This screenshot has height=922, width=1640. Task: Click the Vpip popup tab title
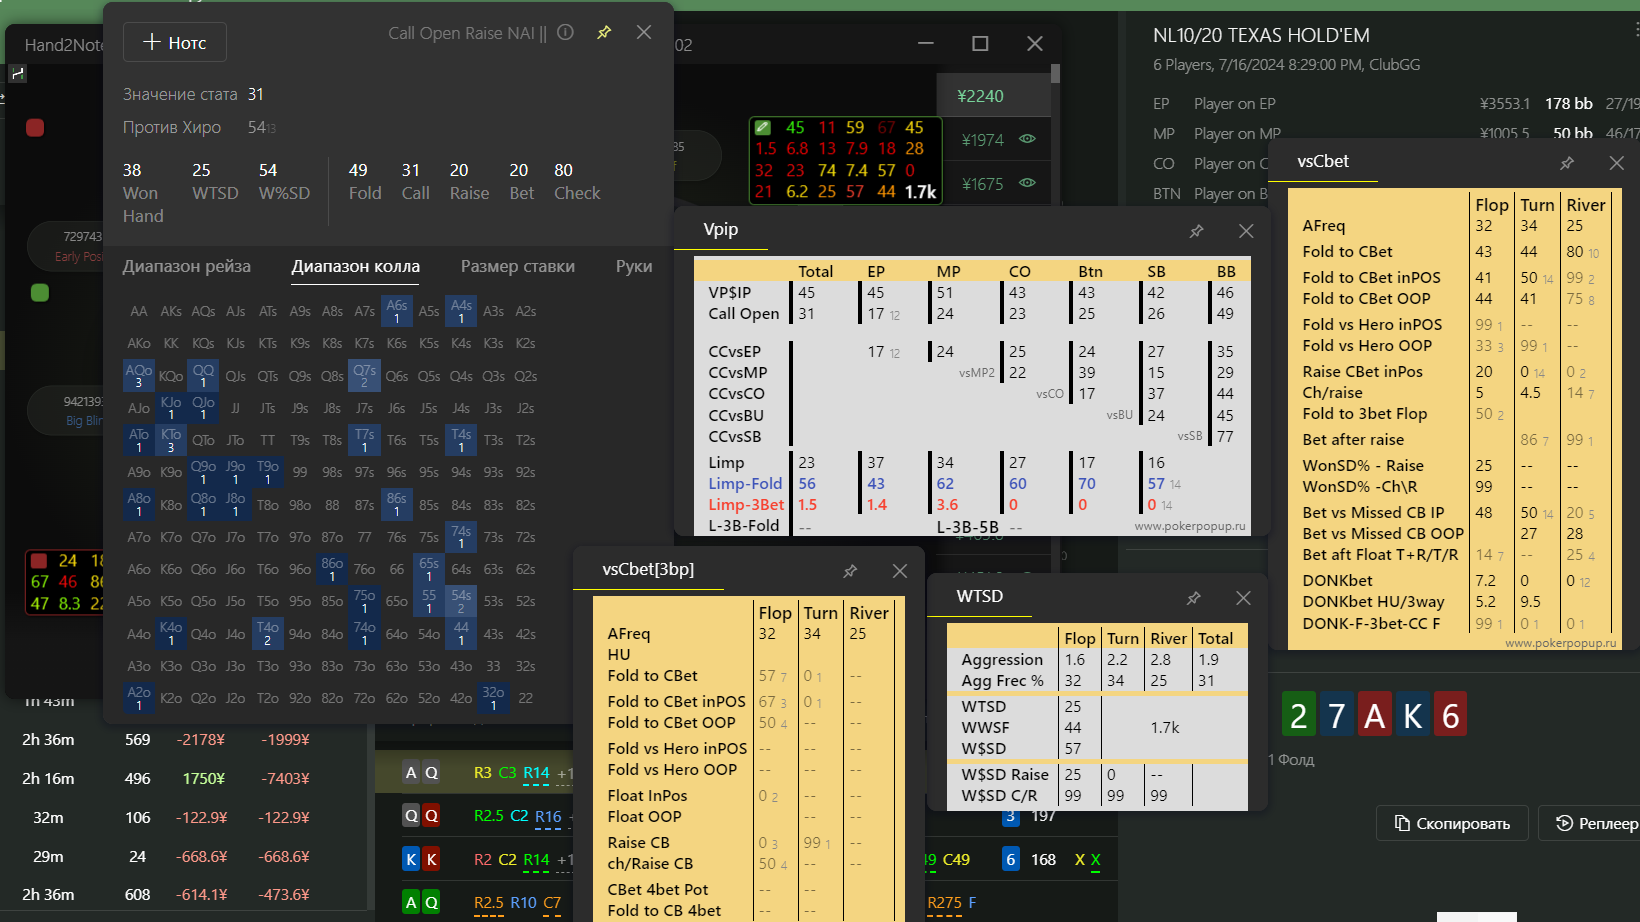pyautogui.click(x=721, y=229)
